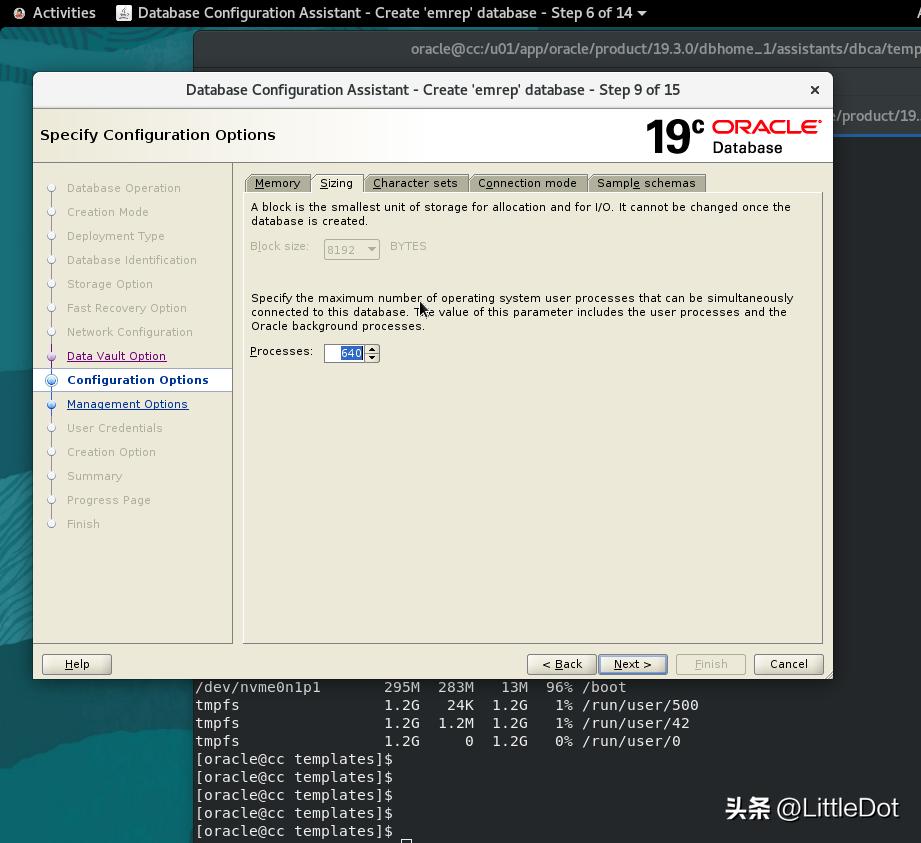This screenshot has width=921, height=843.
Task: Click the last terminal prompt line
Action: click(294, 831)
